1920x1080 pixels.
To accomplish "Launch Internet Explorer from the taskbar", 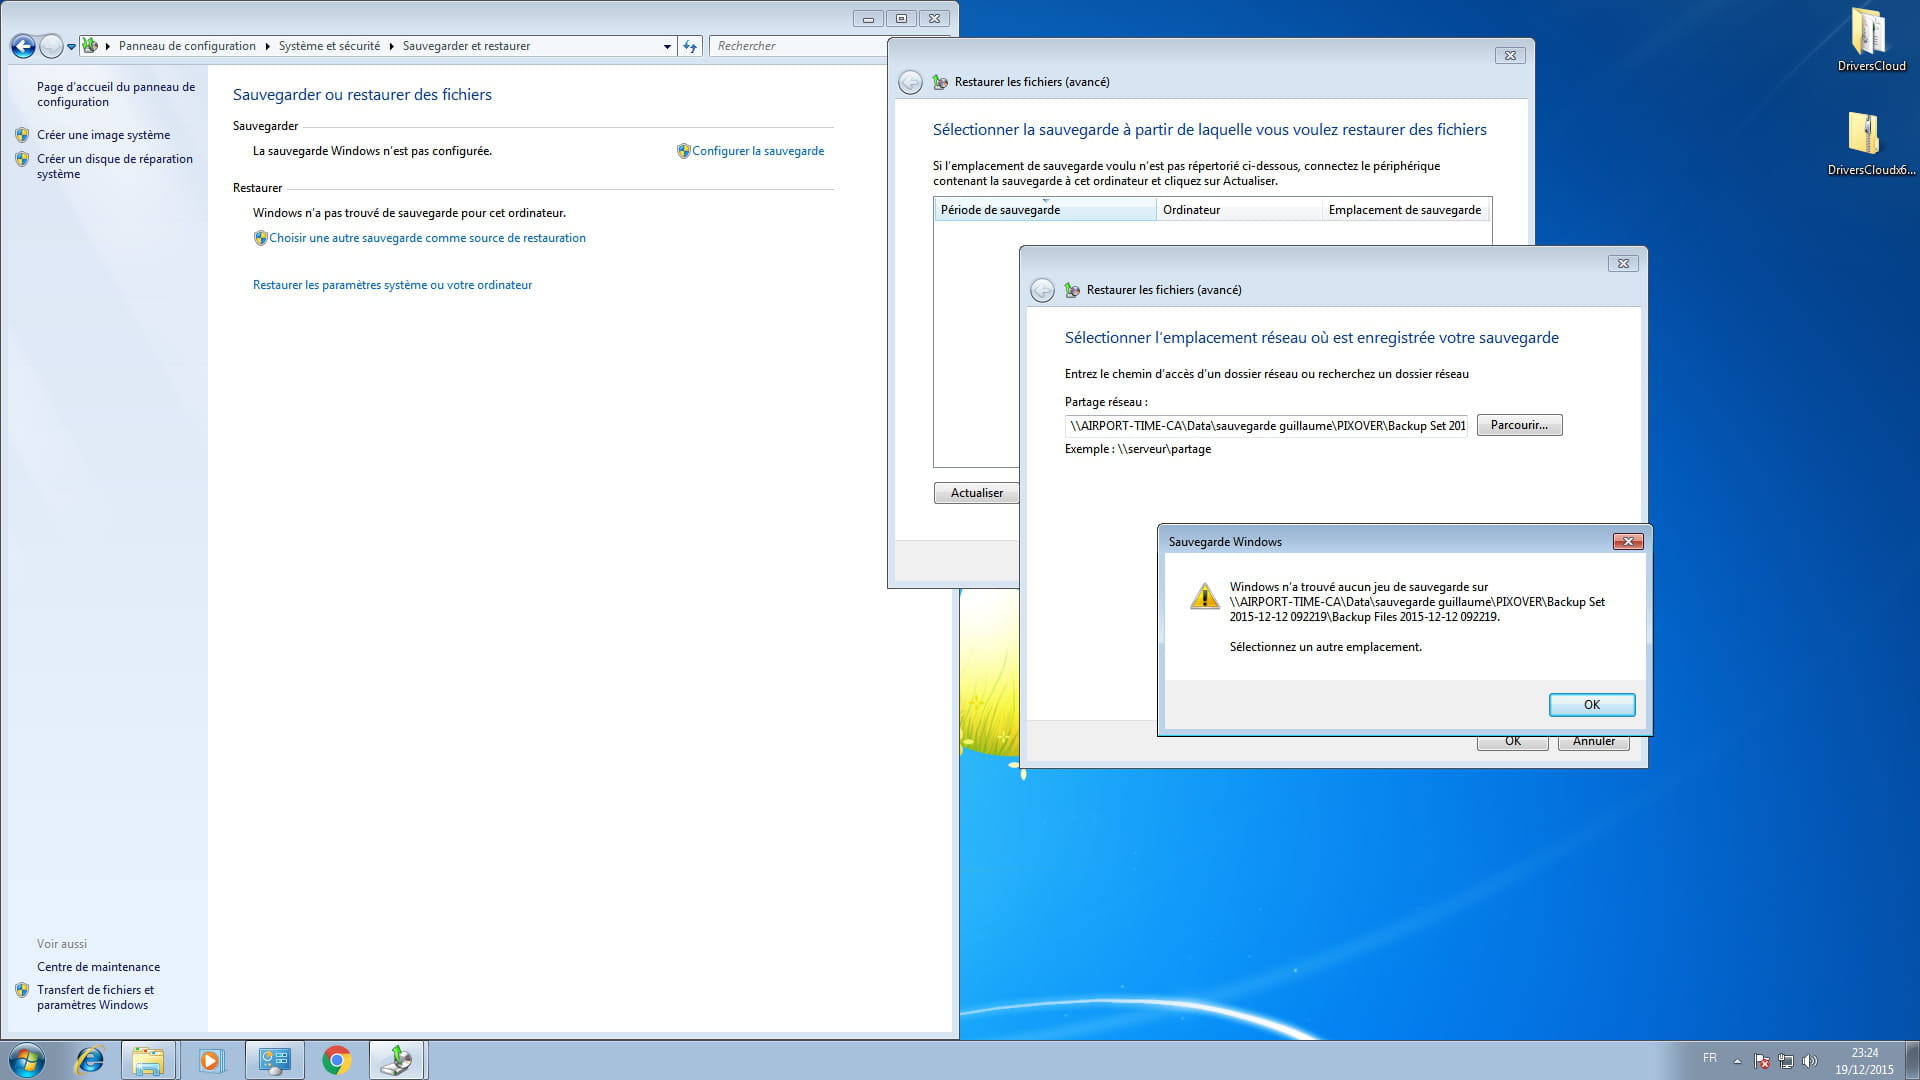I will click(90, 1060).
